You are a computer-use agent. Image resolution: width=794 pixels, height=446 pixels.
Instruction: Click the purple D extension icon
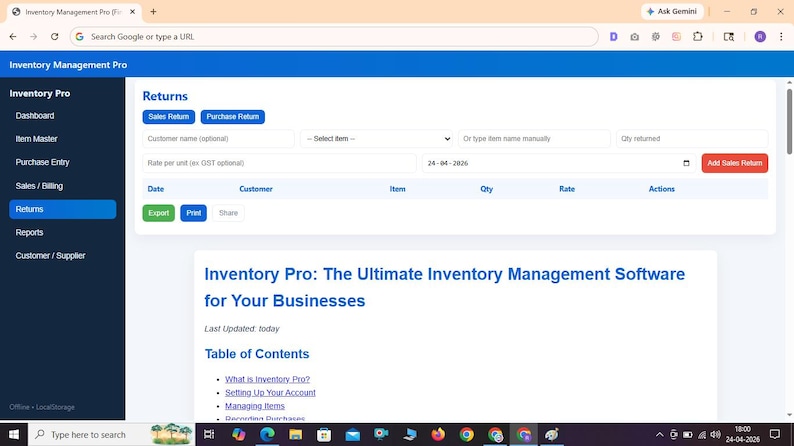pyautogui.click(x=613, y=36)
